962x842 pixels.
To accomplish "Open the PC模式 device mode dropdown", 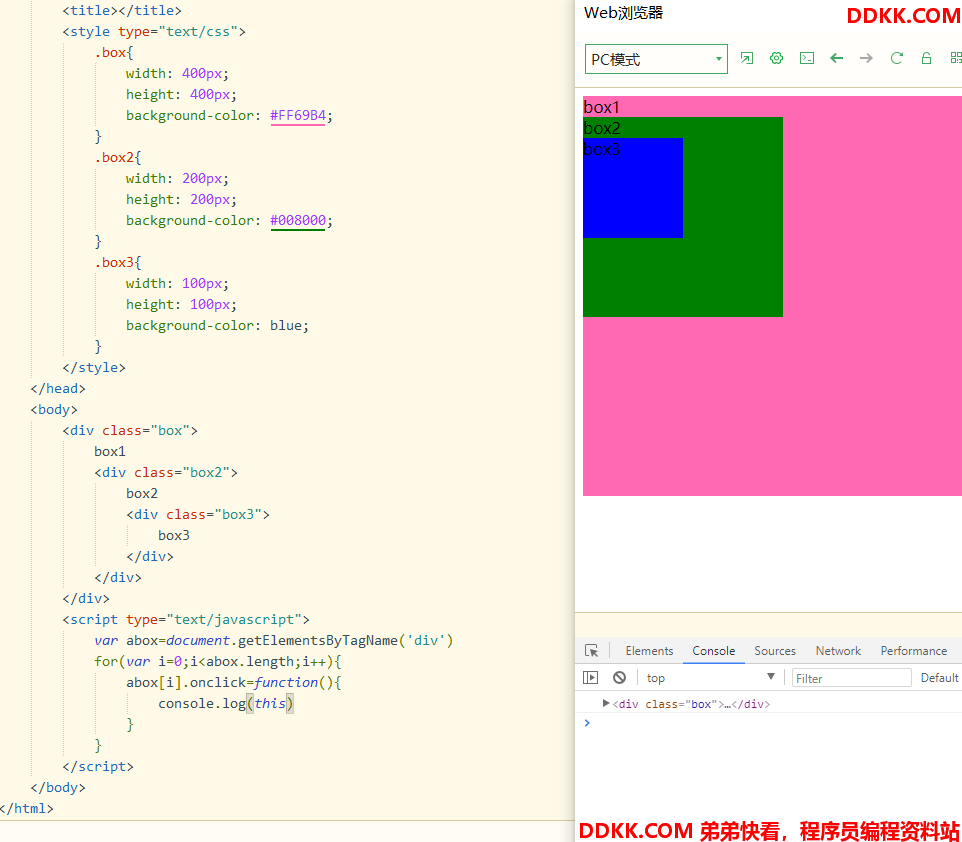I will click(x=656, y=59).
